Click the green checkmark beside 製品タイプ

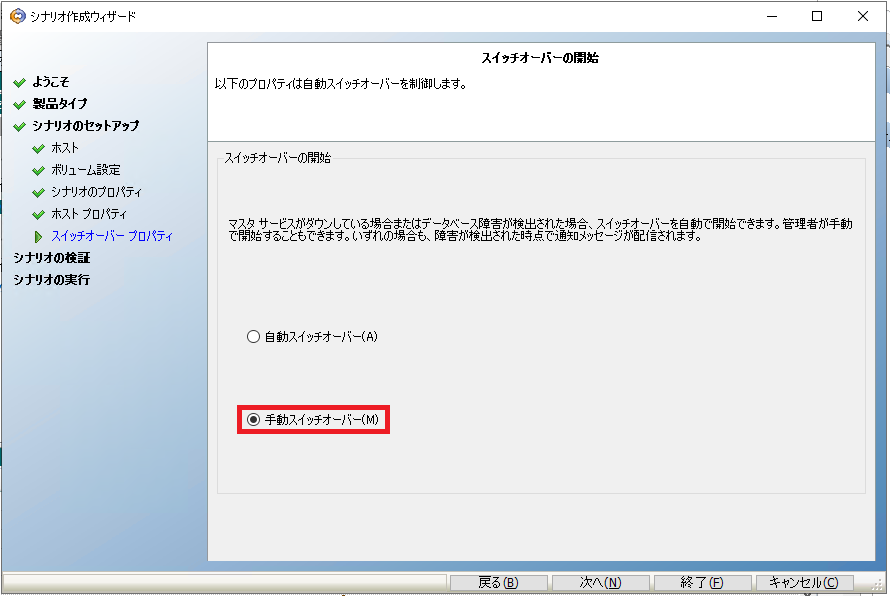tap(20, 104)
